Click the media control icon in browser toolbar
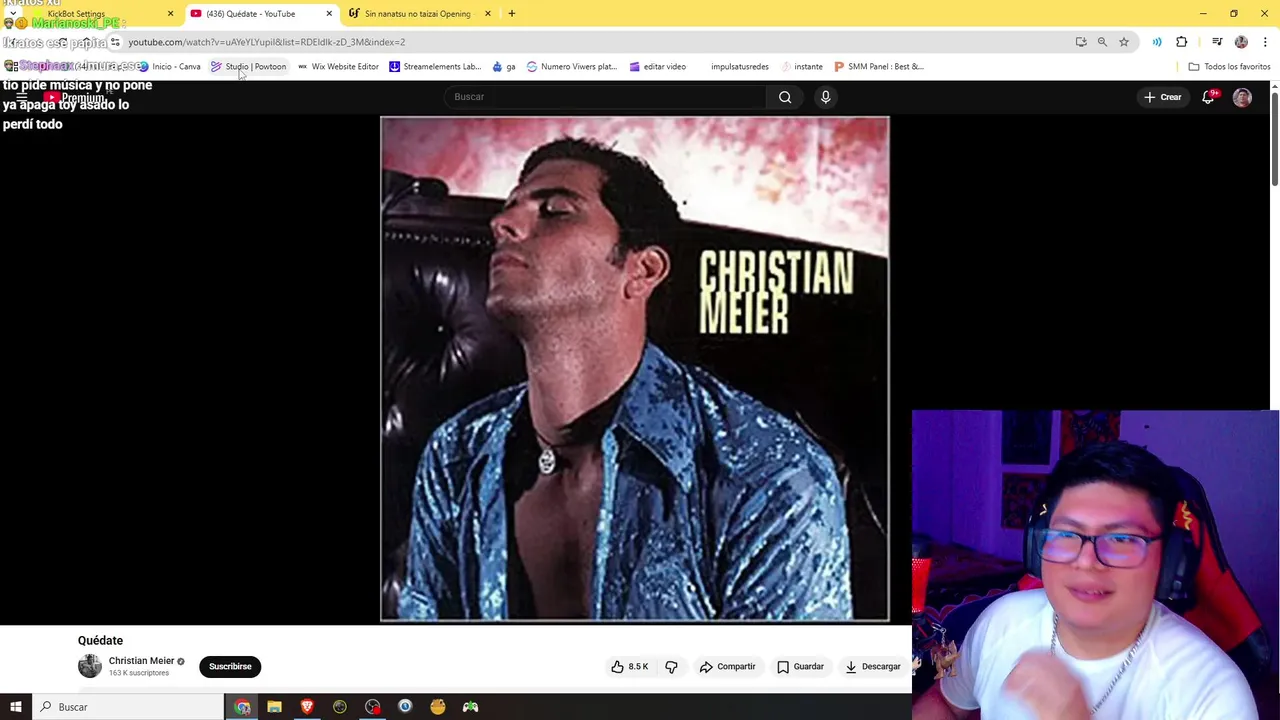 tap(1217, 42)
